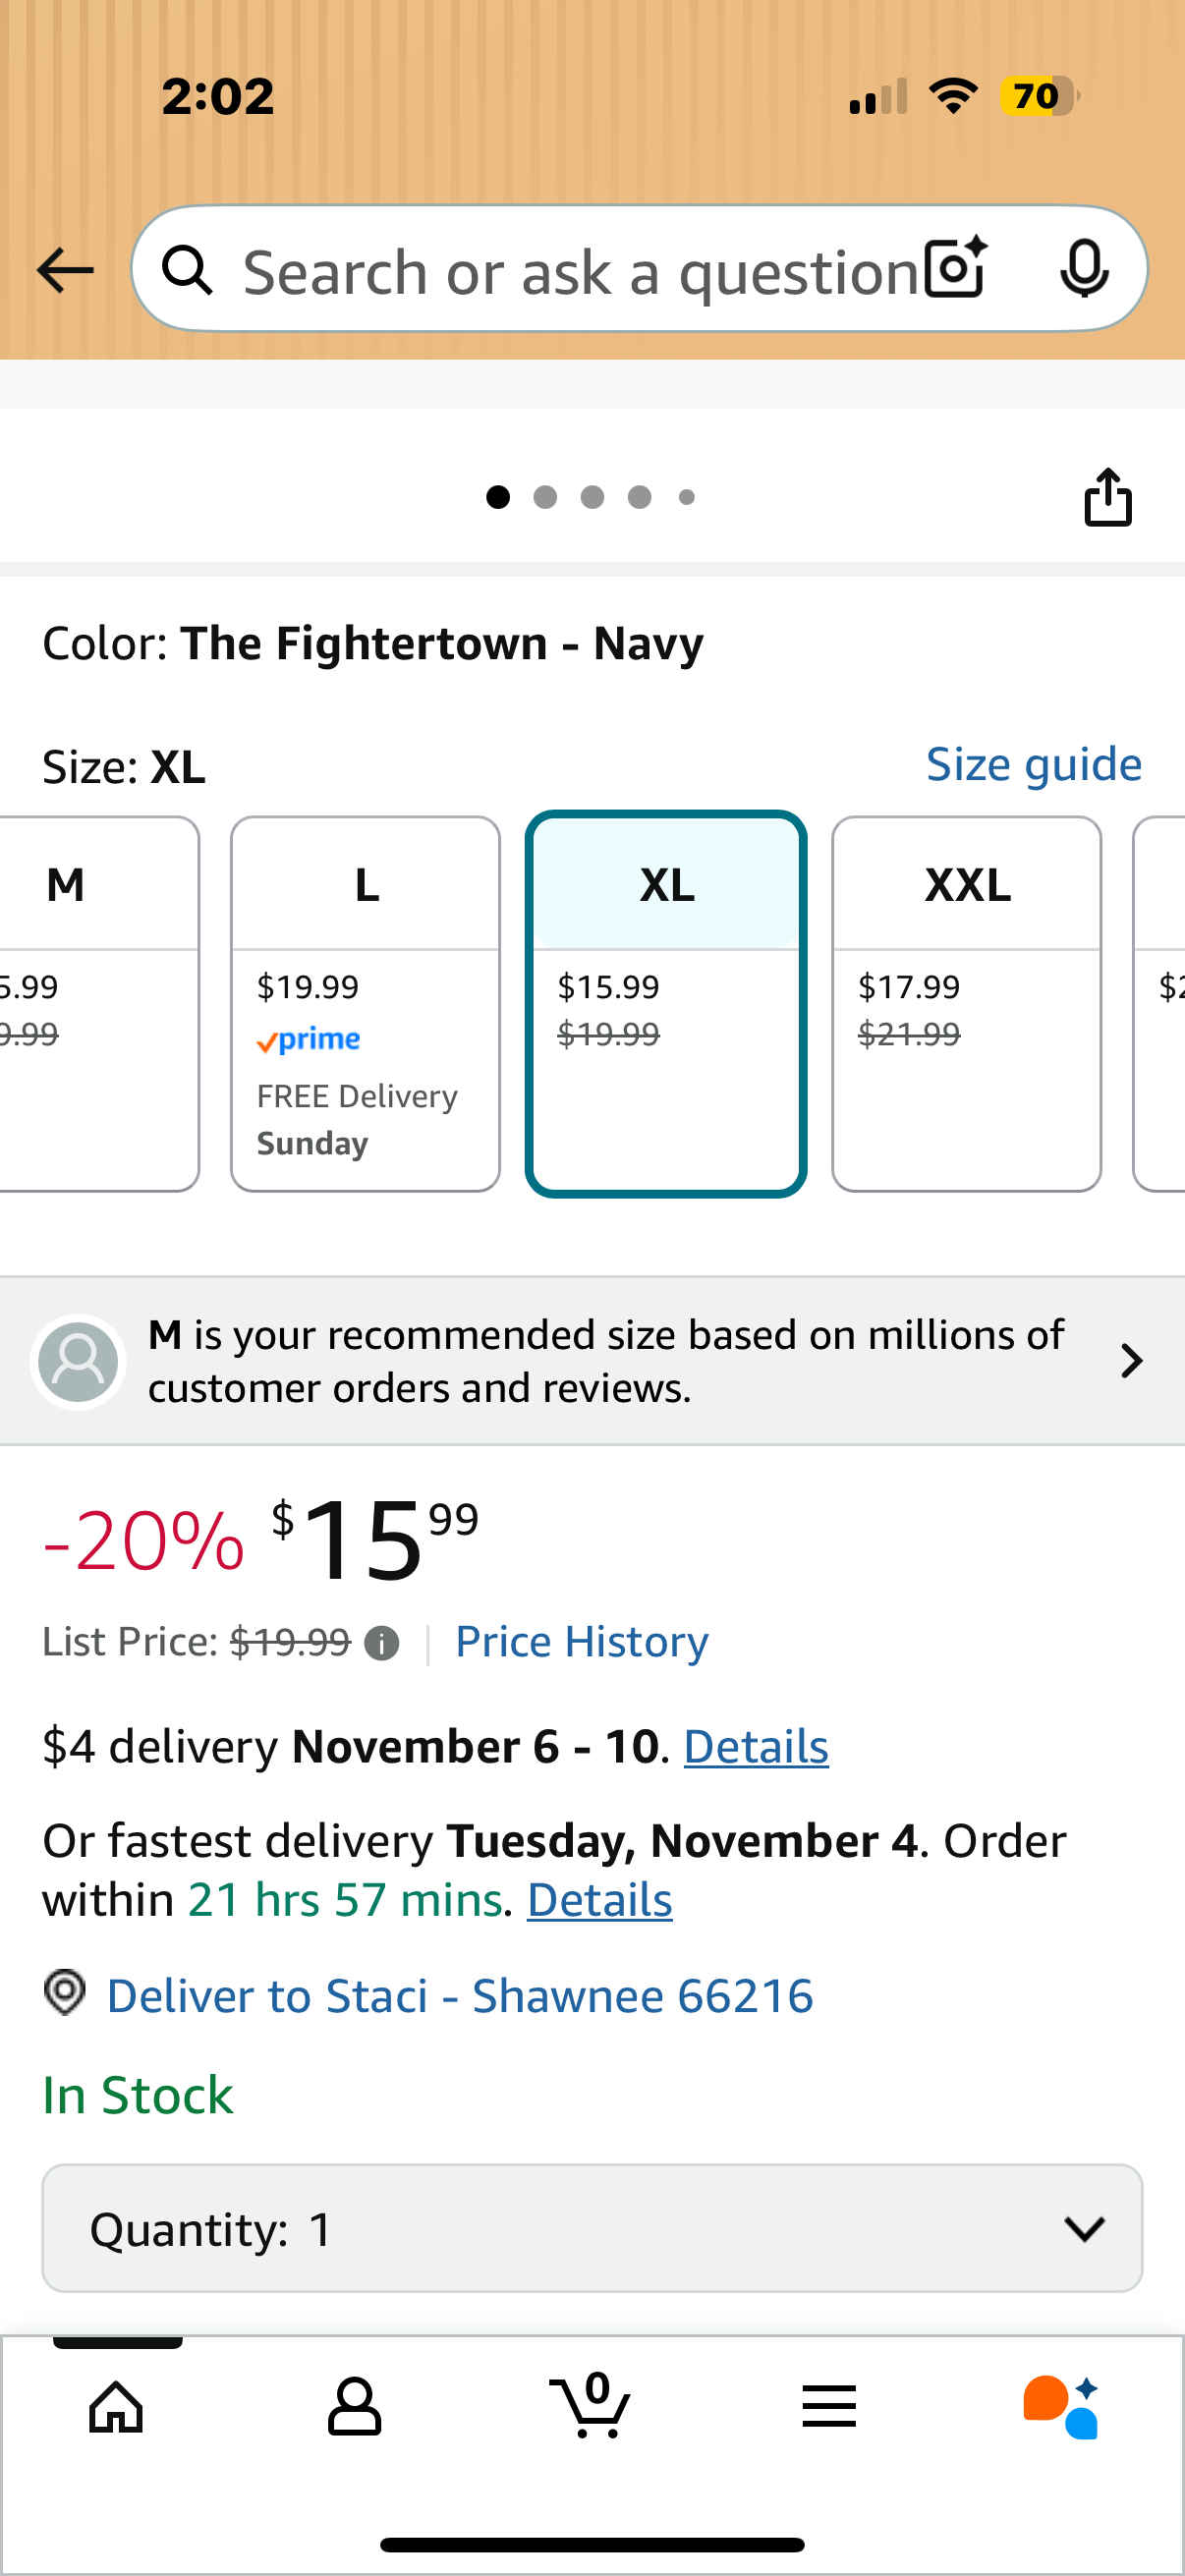Open the account profile tab

click(x=354, y=2407)
